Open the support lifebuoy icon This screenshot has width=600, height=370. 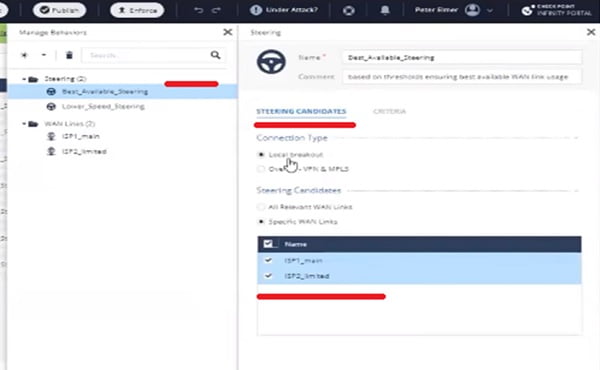pyautogui.click(x=349, y=10)
